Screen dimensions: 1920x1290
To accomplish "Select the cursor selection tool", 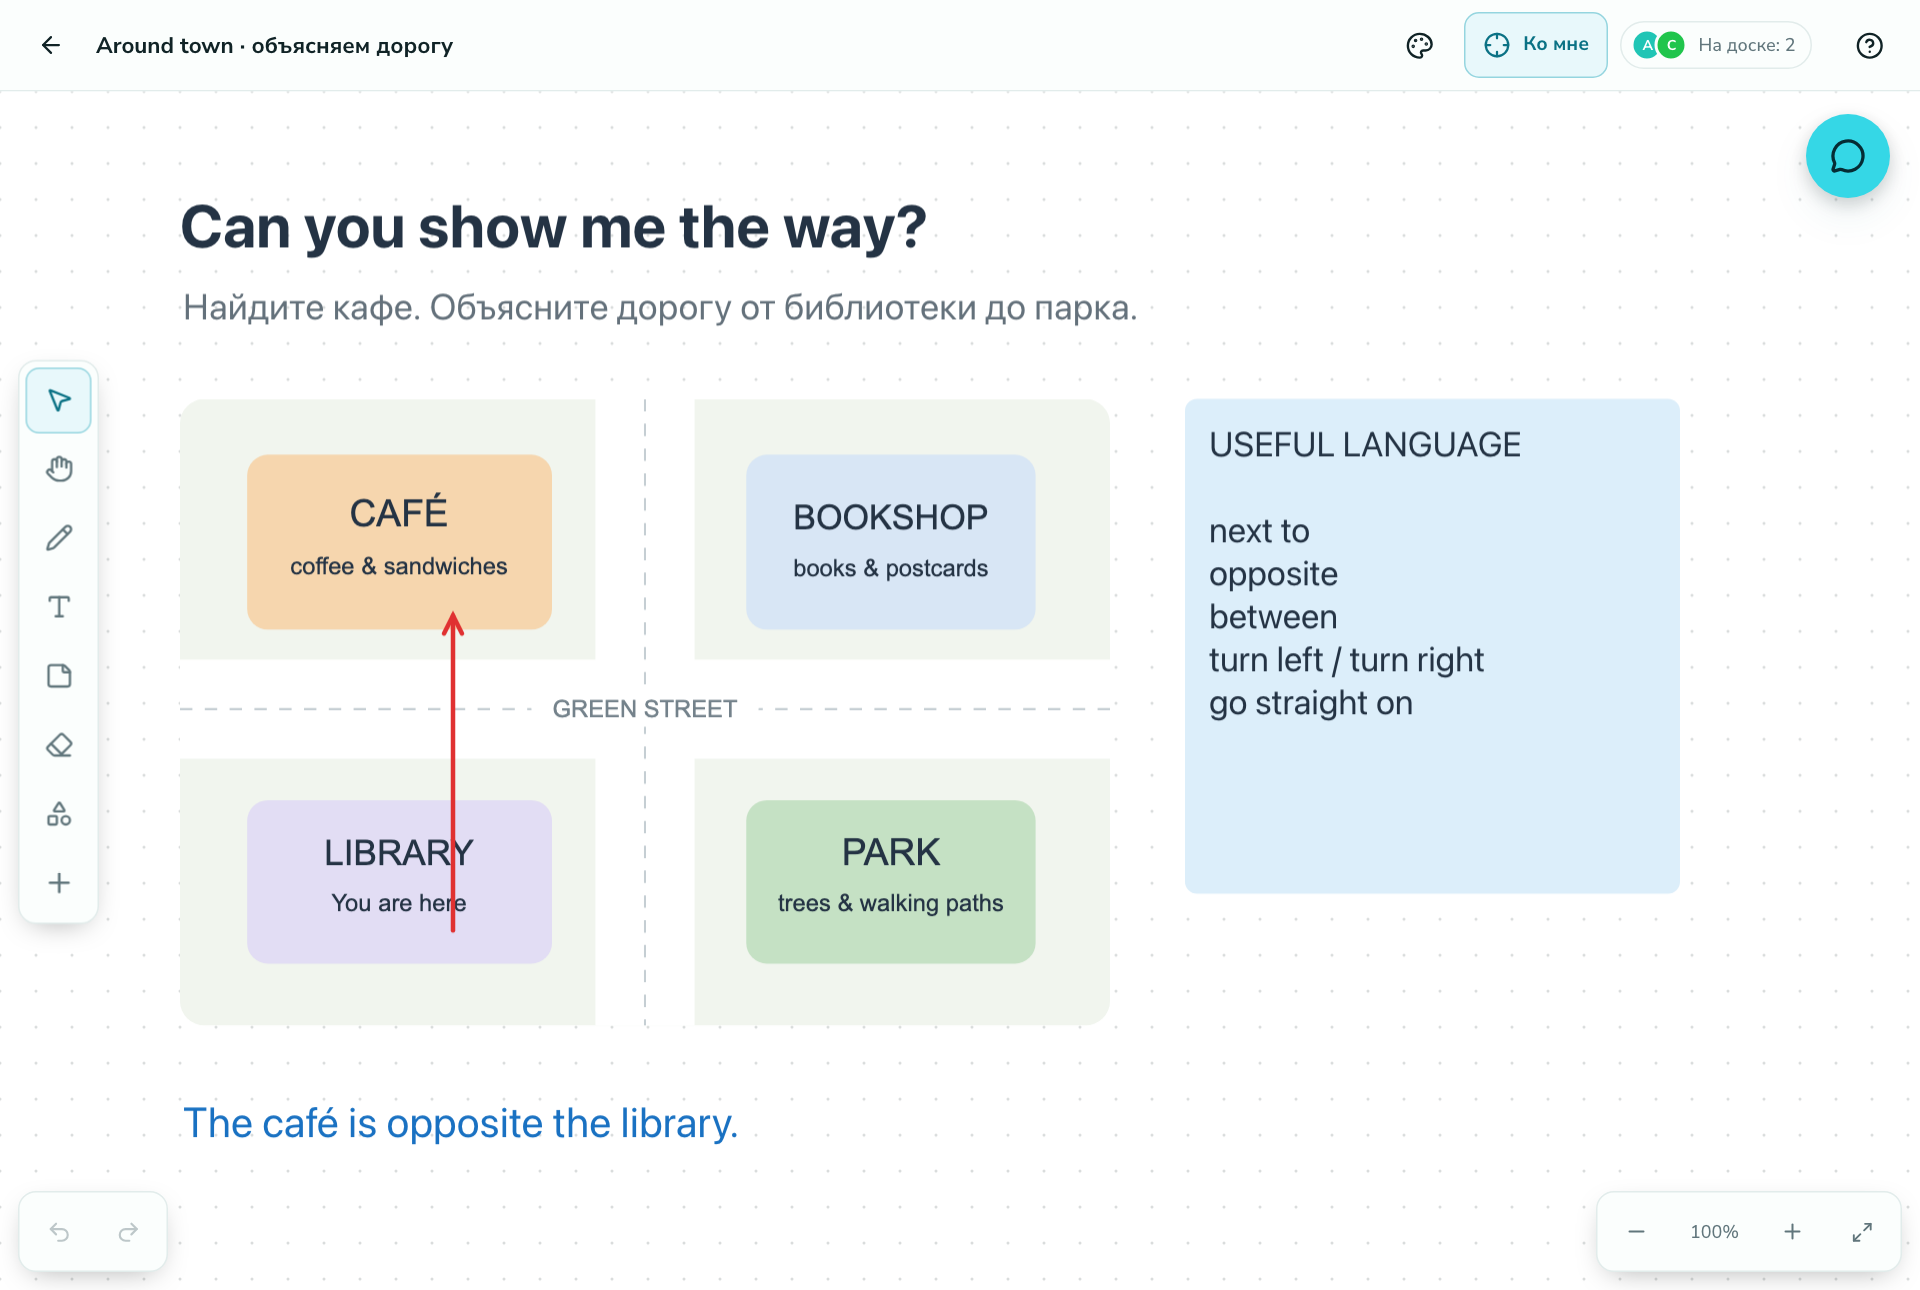I will click(59, 401).
